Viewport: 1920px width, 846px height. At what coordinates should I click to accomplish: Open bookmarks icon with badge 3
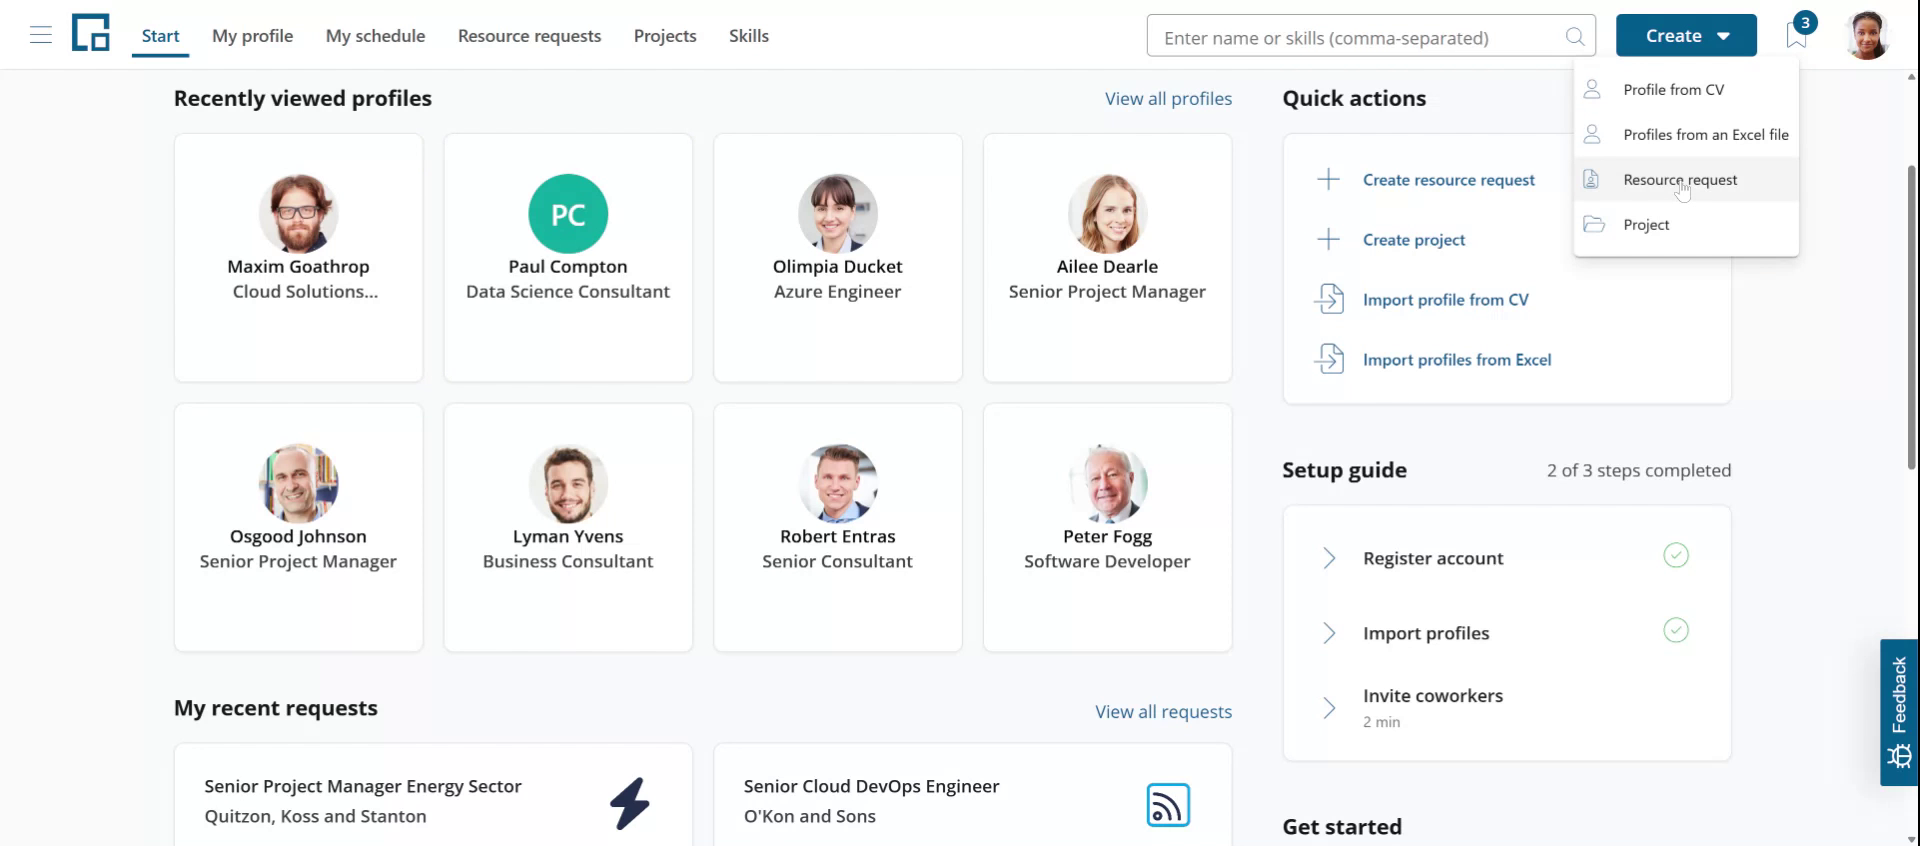click(1798, 33)
